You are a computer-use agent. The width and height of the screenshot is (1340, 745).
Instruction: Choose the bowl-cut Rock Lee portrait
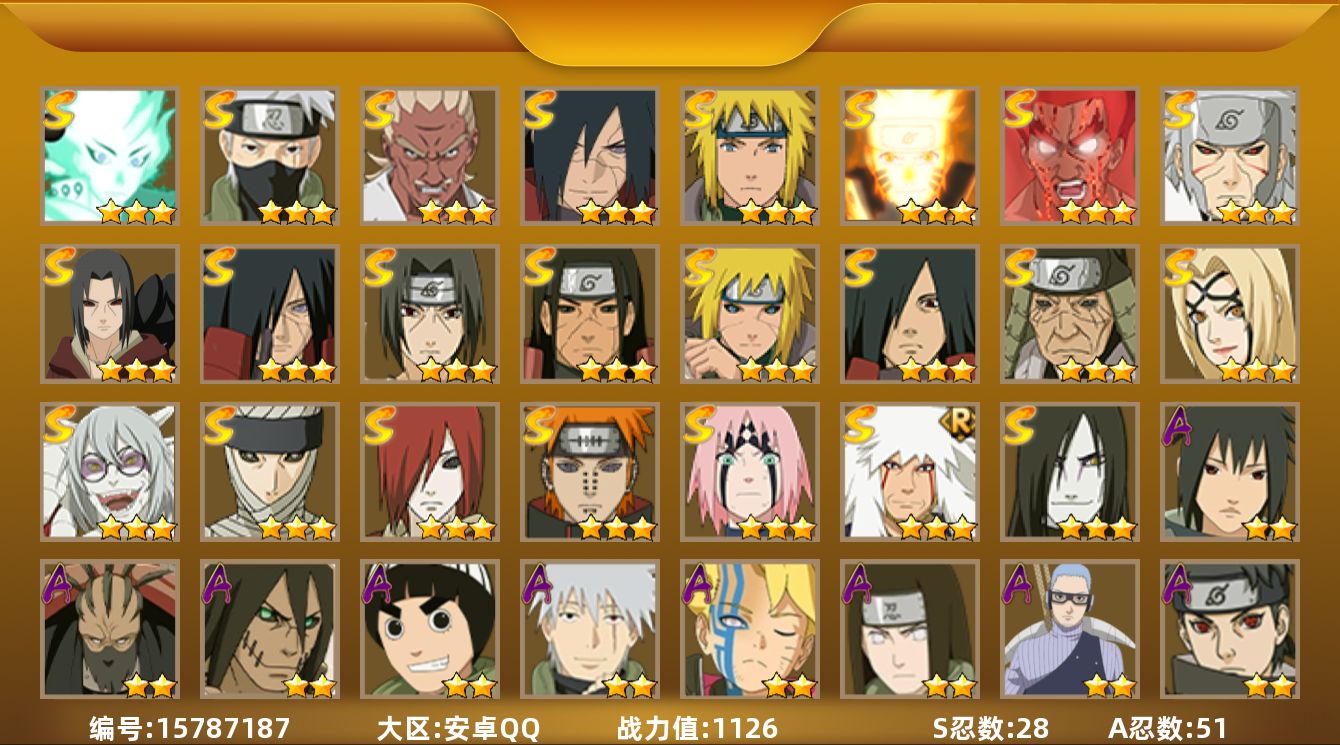[429, 629]
